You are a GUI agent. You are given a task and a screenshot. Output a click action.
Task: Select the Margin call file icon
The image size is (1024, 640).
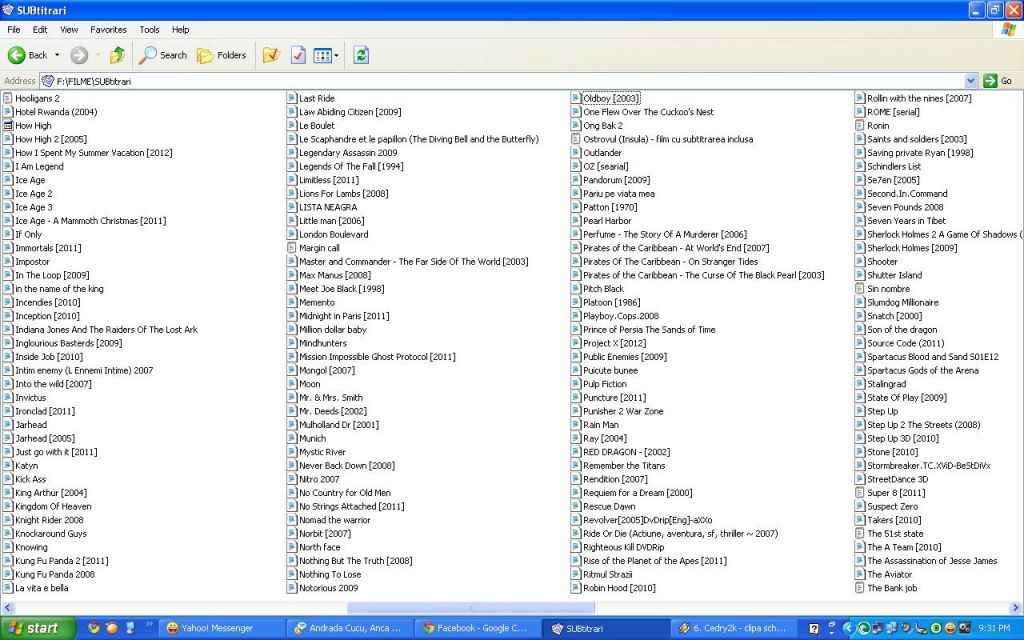tap(292, 248)
